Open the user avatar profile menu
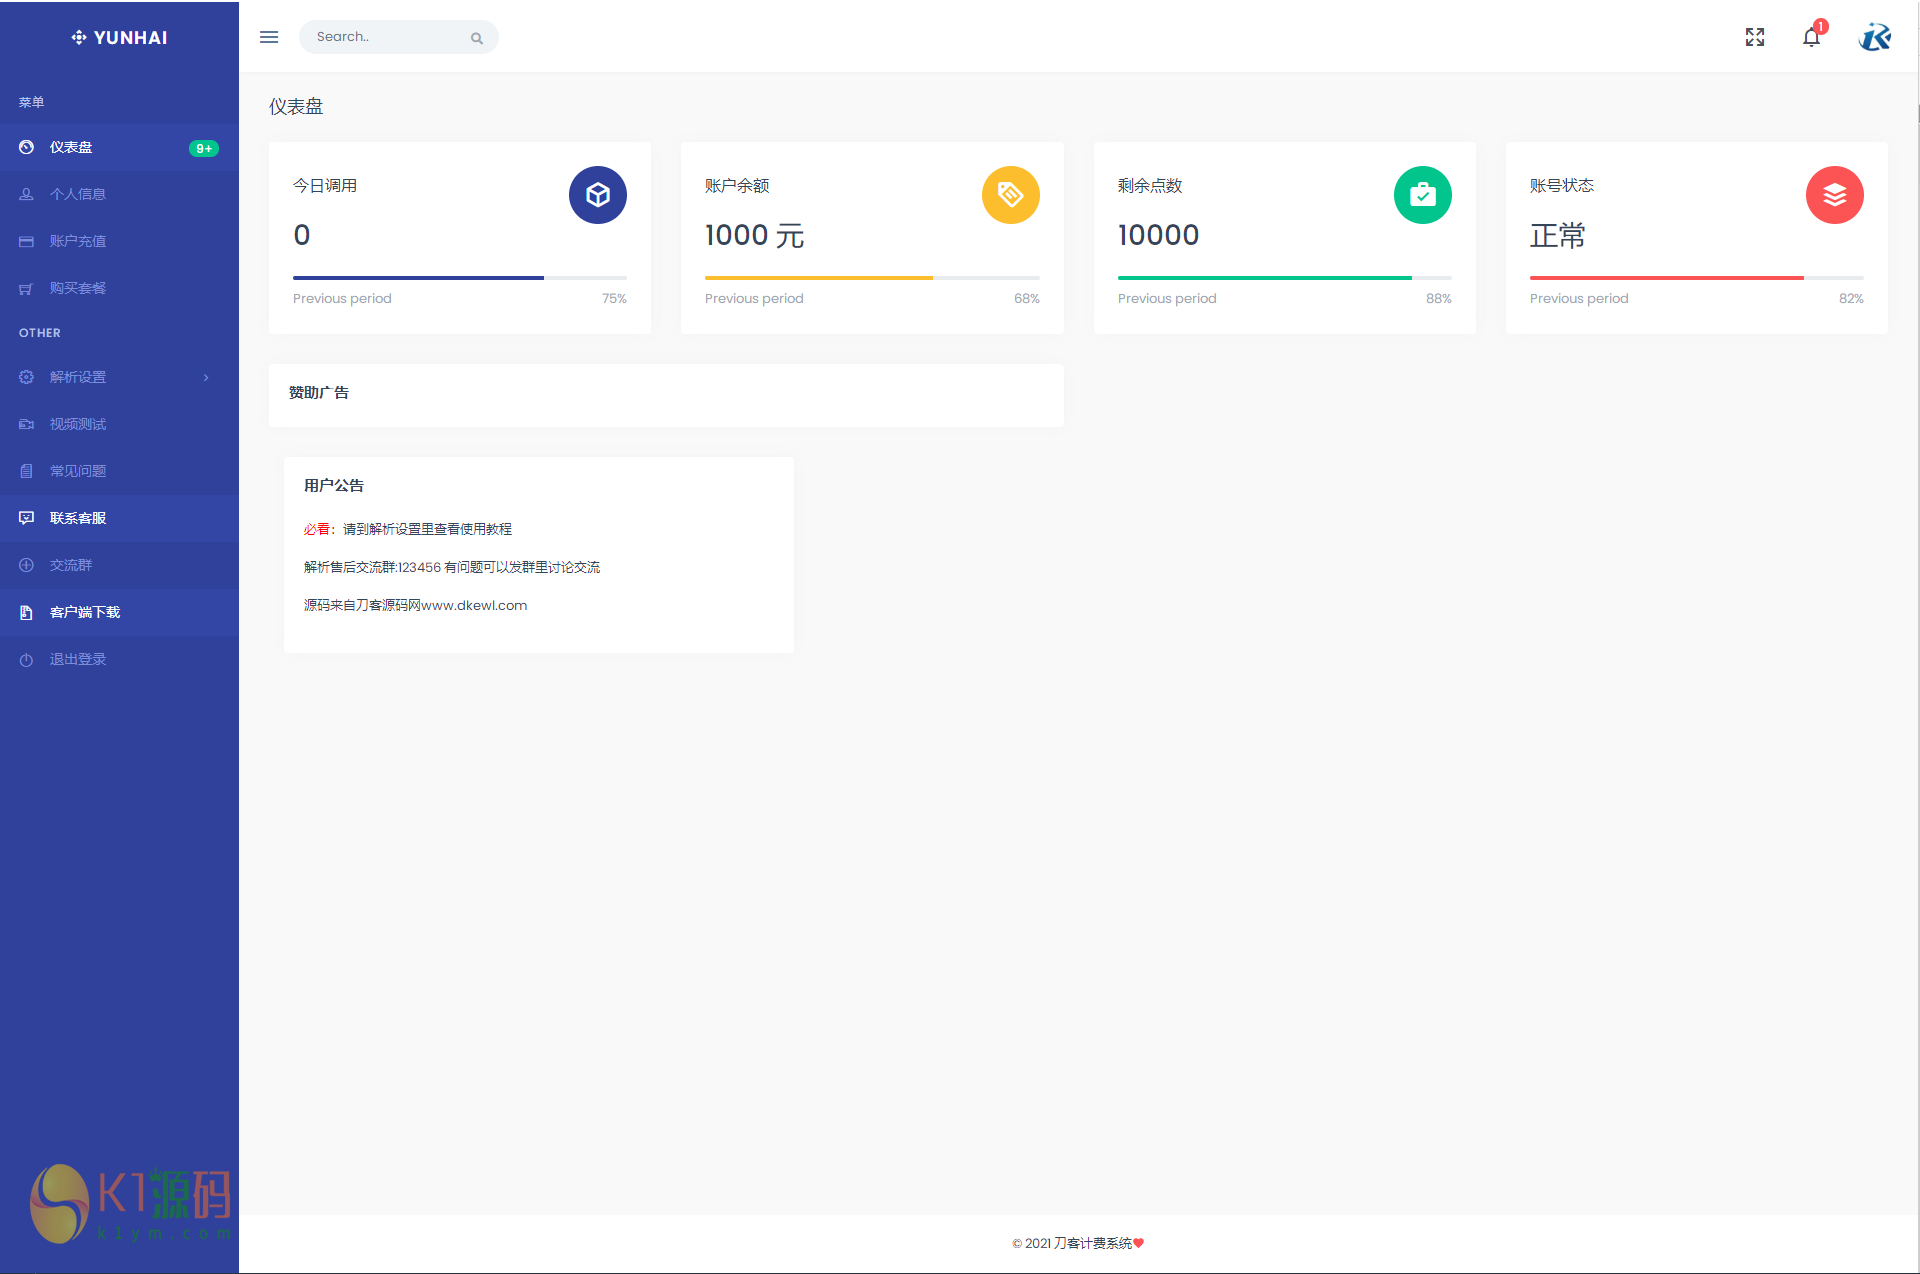This screenshot has height=1274, width=1920. coord(1875,37)
